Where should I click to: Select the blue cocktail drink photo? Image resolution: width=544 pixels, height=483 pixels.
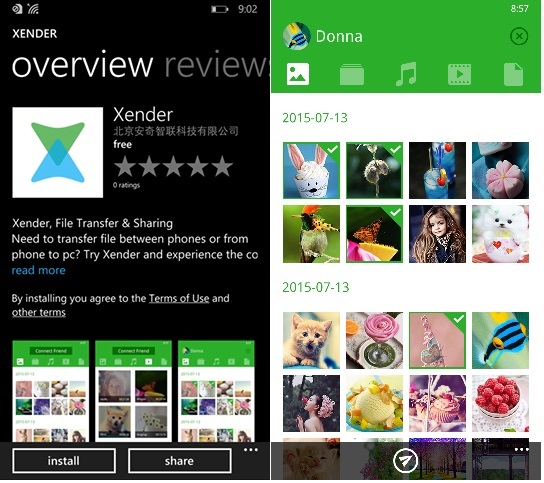437,170
